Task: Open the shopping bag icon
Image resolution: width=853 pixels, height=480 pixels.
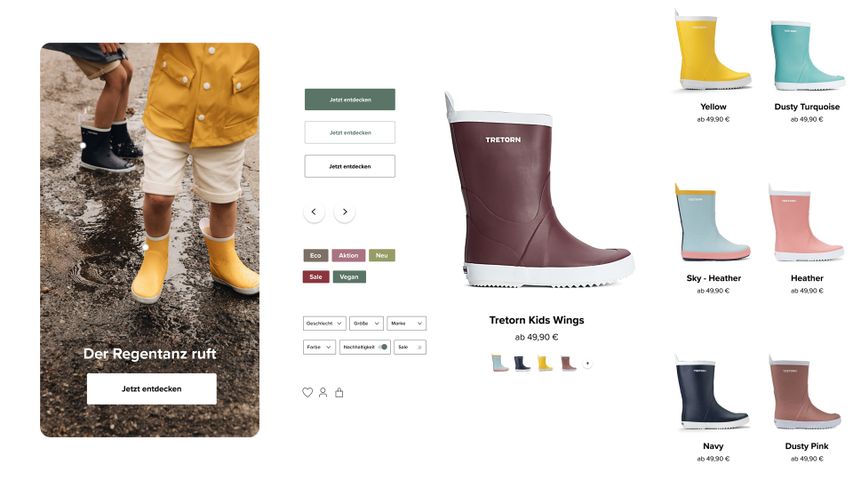Action: 339,392
